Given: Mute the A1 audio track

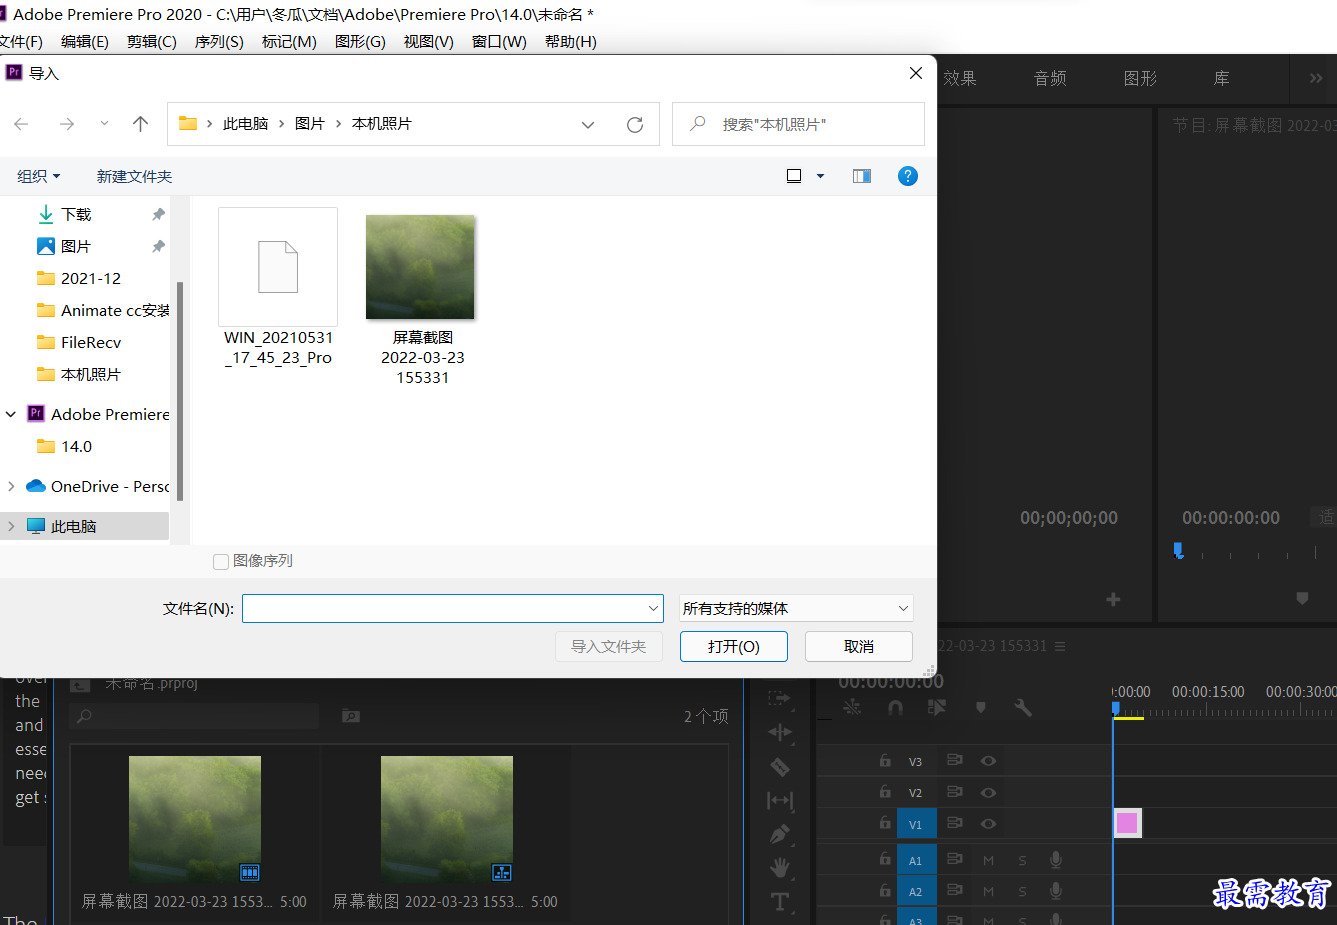Looking at the screenshot, I should click(x=989, y=860).
